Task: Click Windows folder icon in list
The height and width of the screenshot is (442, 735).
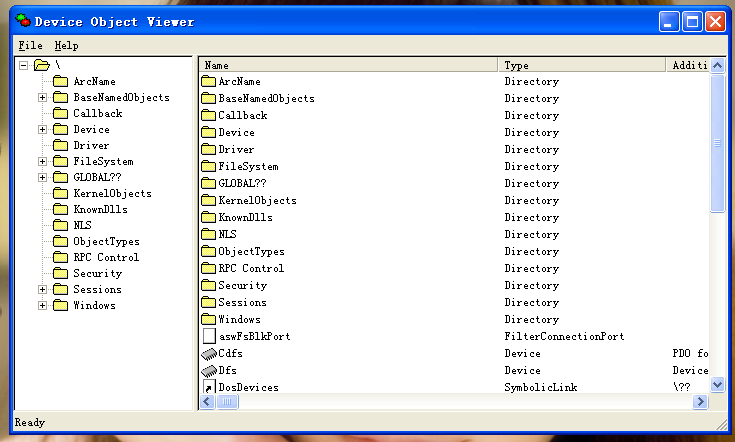Action: [x=209, y=319]
